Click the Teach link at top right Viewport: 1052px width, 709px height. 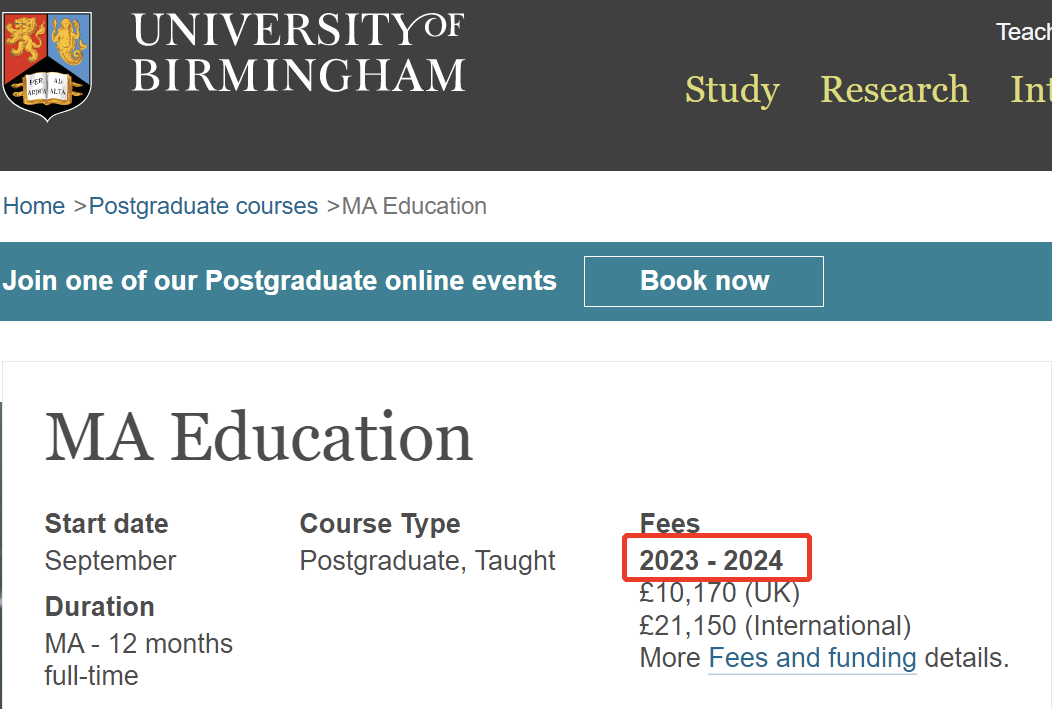tap(1024, 32)
